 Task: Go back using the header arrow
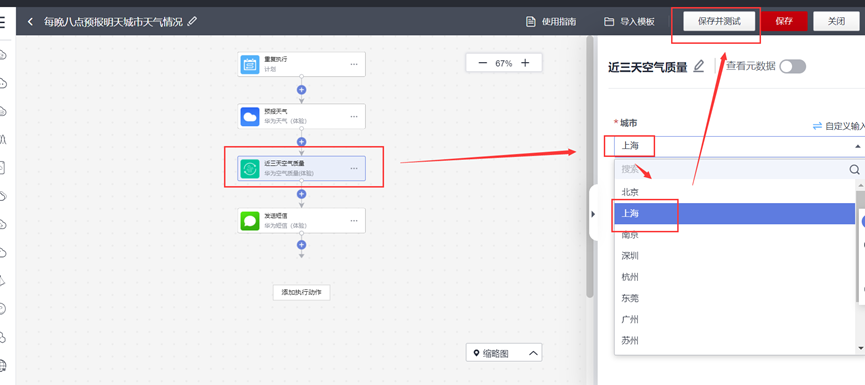click(x=30, y=22)
